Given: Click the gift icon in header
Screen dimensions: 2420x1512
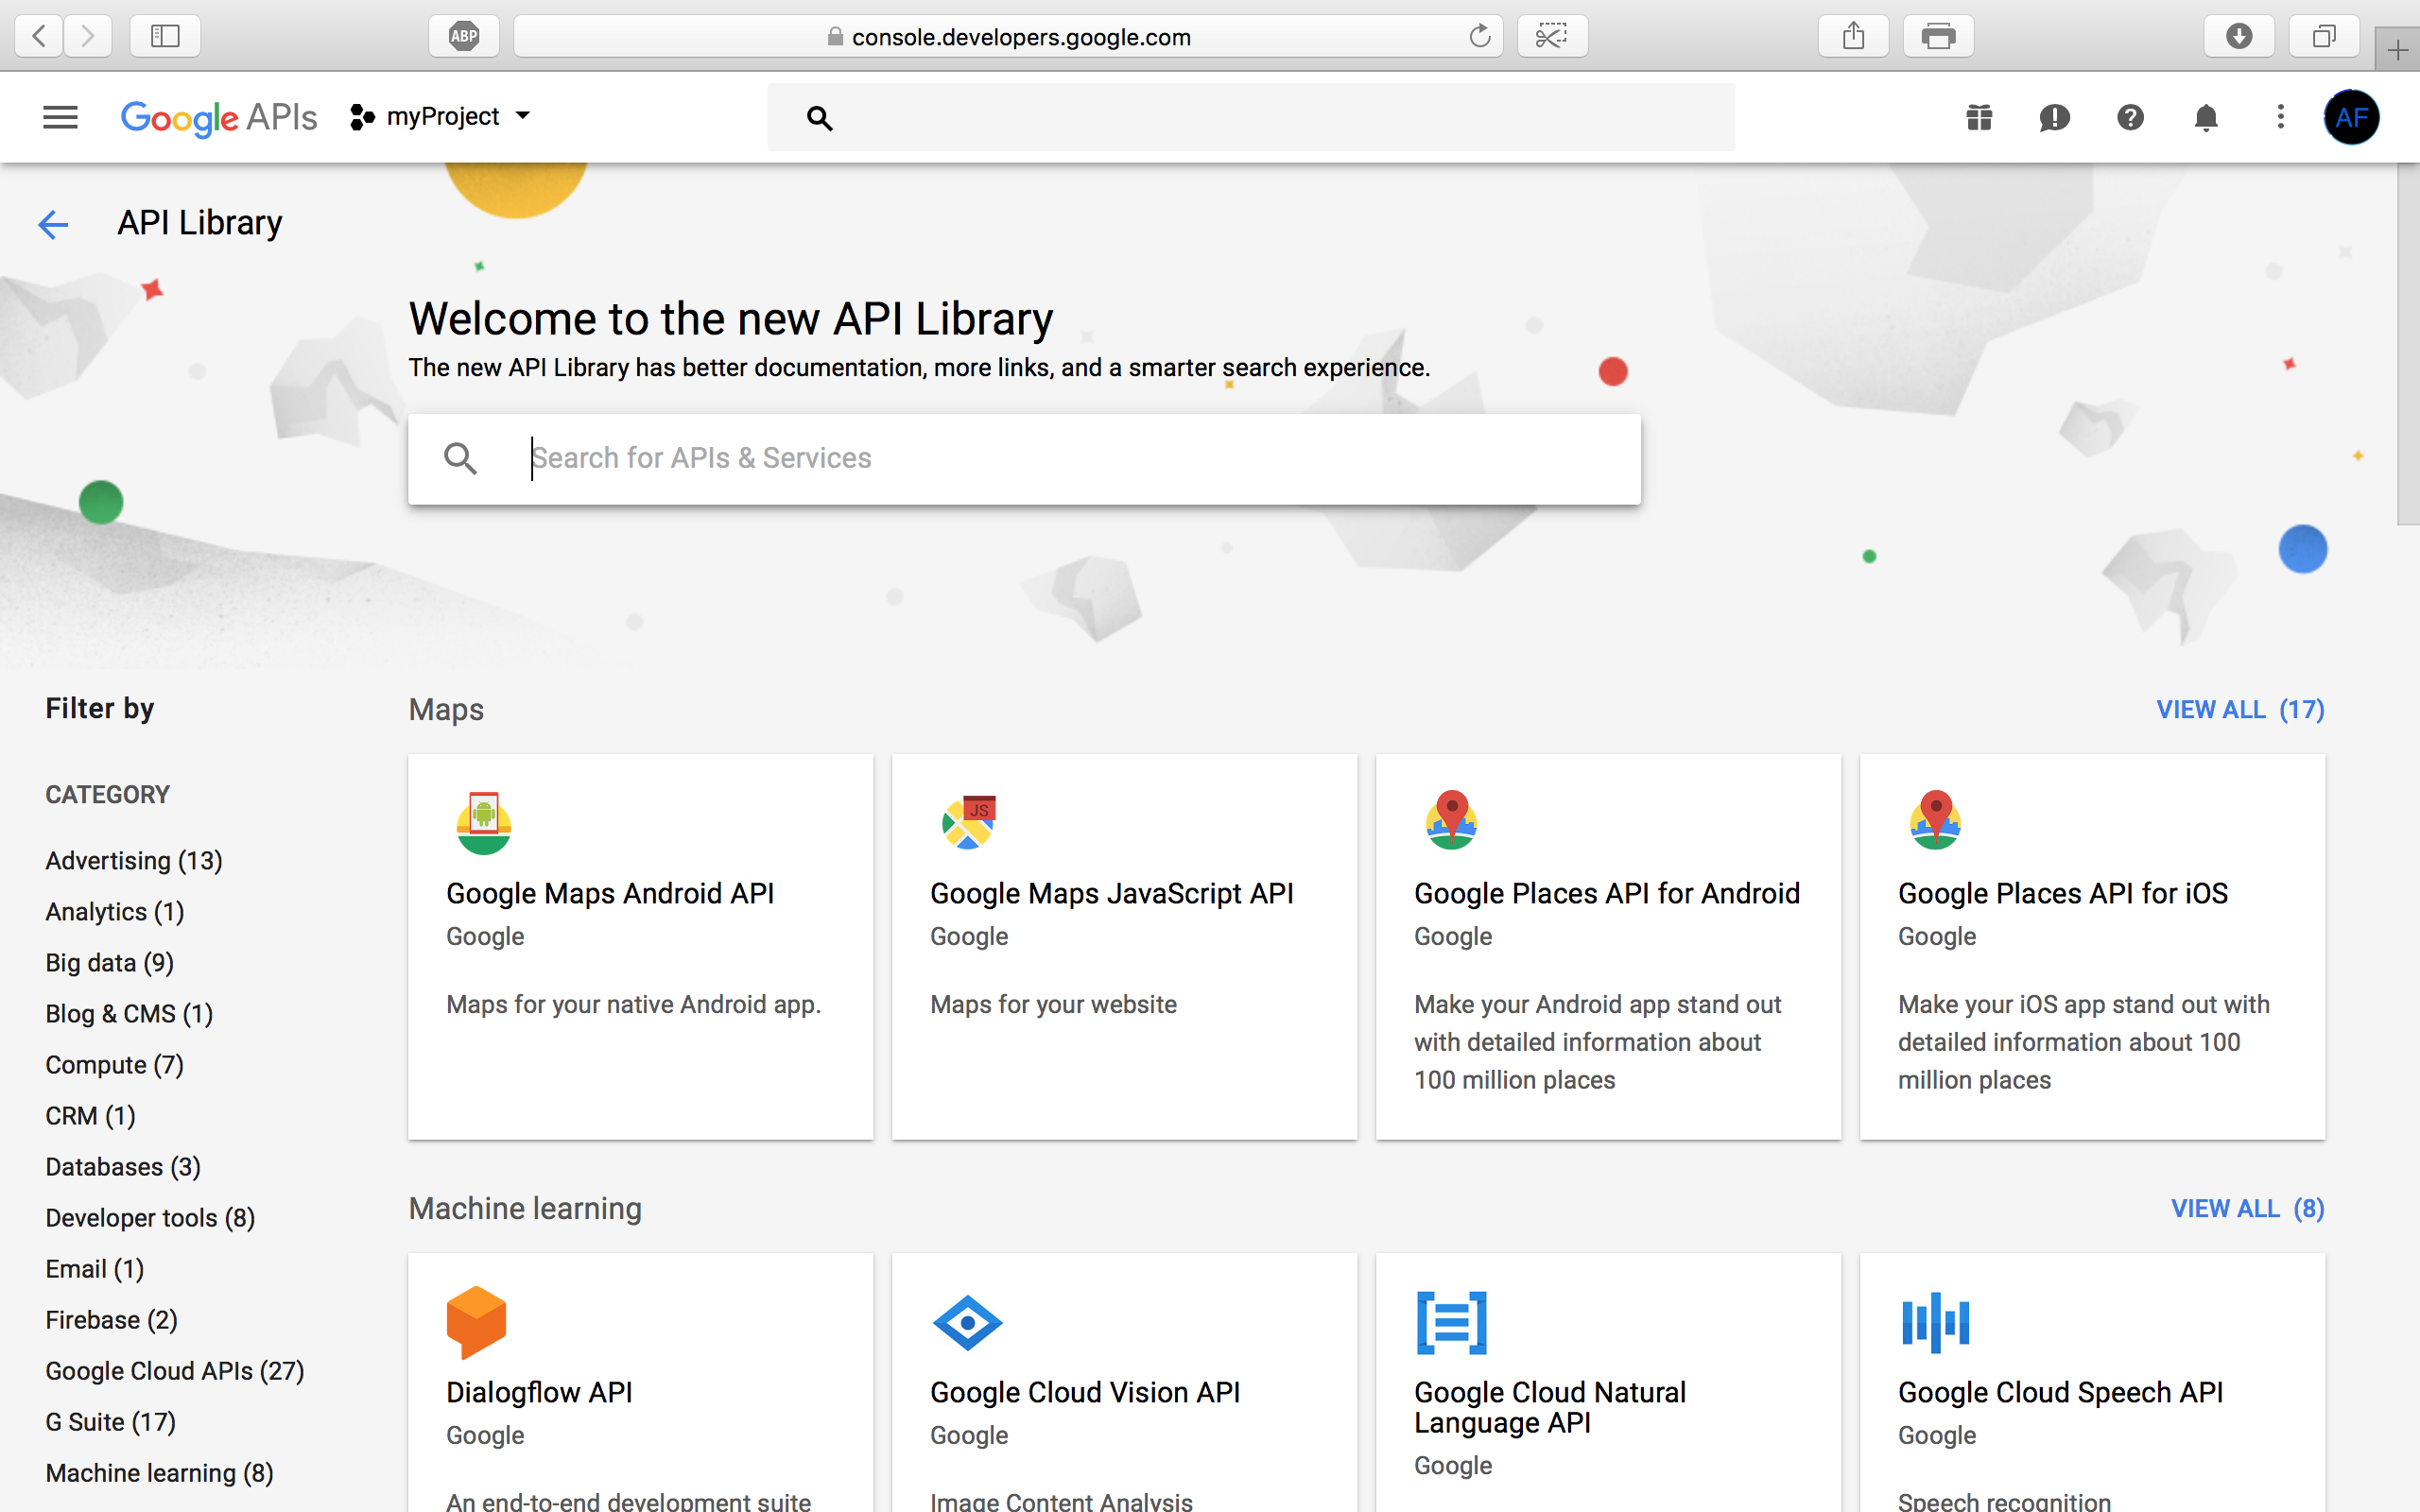Looking at the screenshot, I should (1978, 117).
